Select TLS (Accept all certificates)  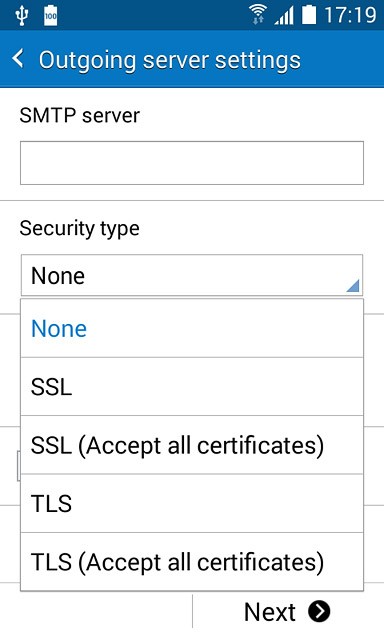coord(192,562)
